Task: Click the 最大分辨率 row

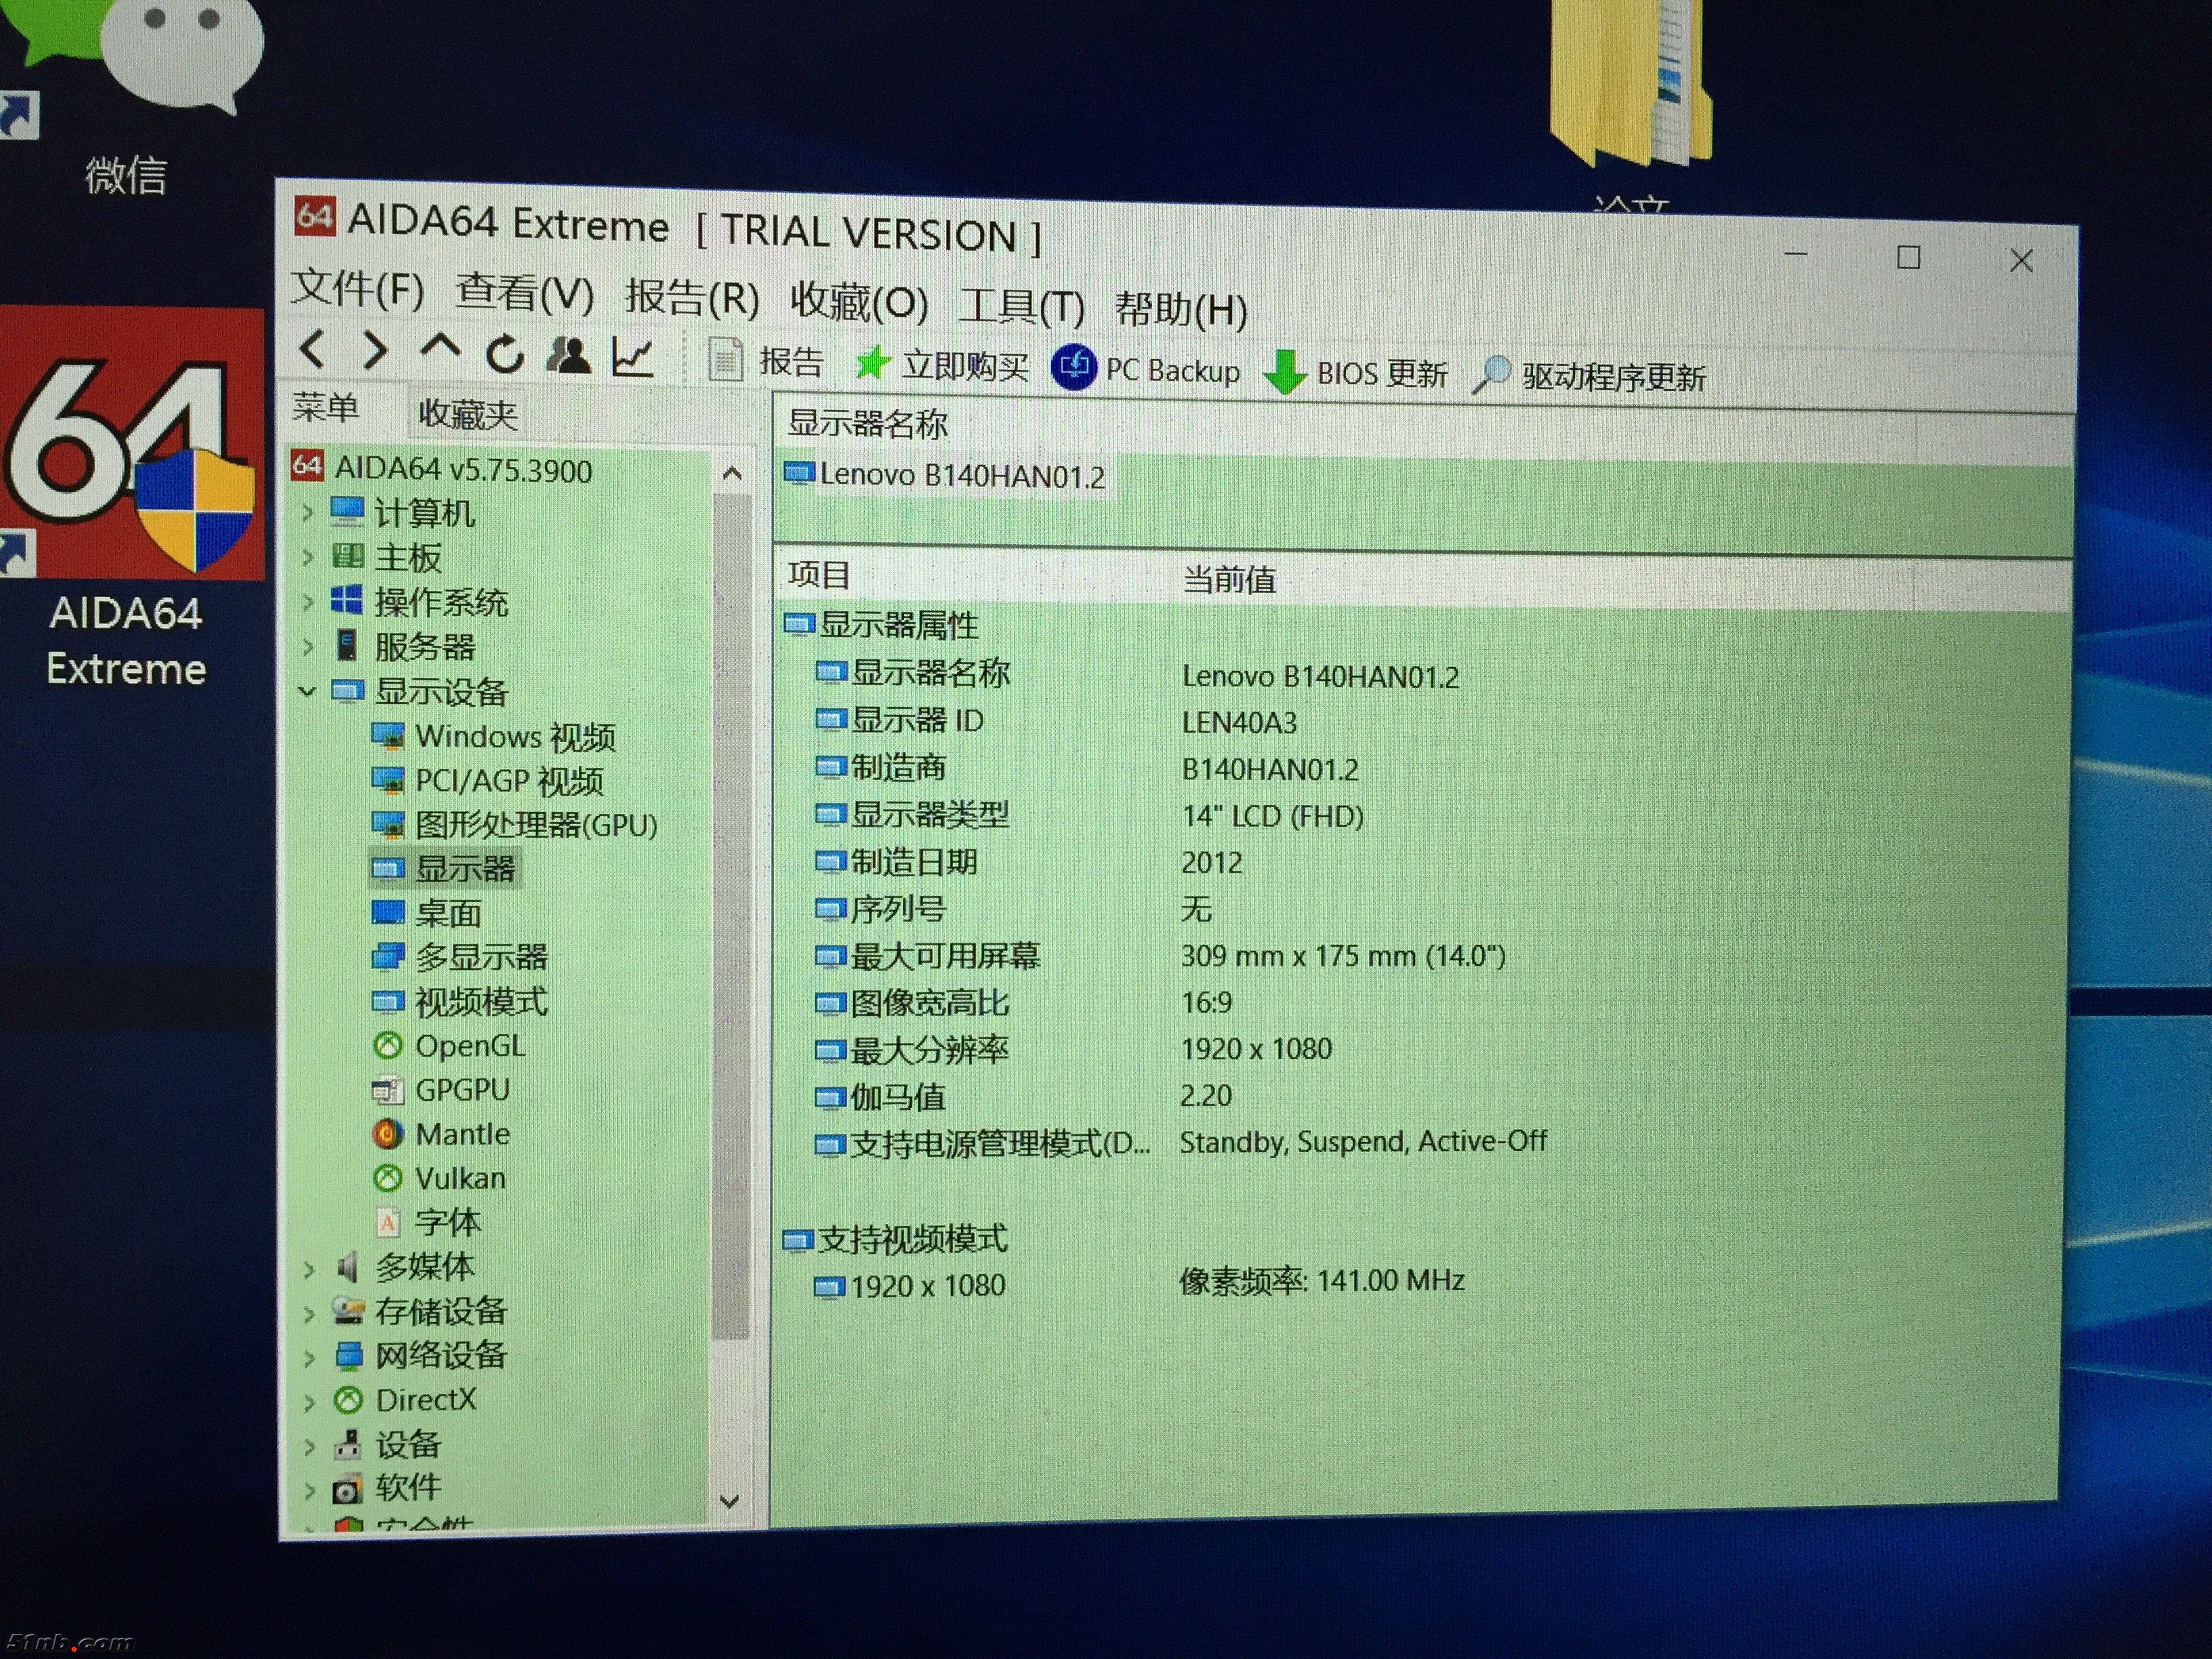Action: click(x=1073, y=1049)
